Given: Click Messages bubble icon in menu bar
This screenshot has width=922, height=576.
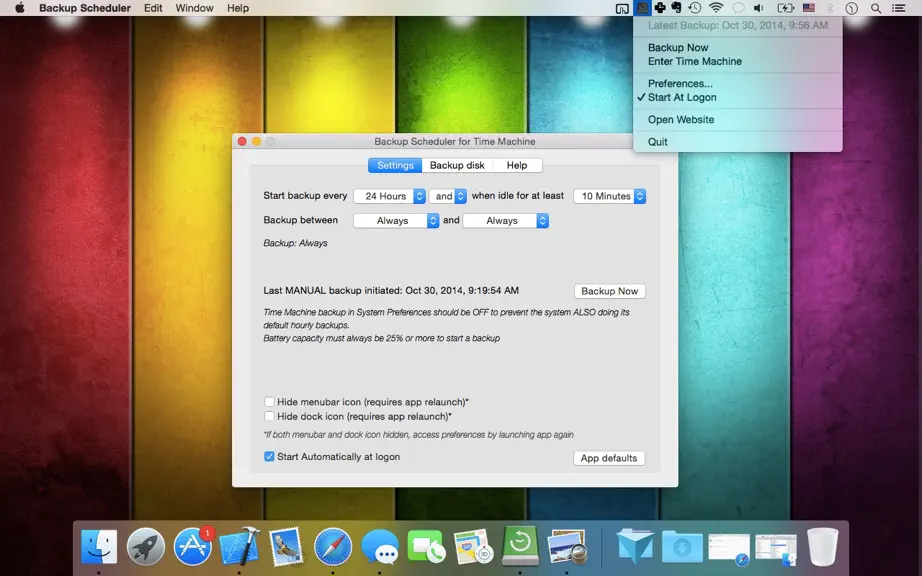Looking at the screenshot, I should [x=738, y=8].
